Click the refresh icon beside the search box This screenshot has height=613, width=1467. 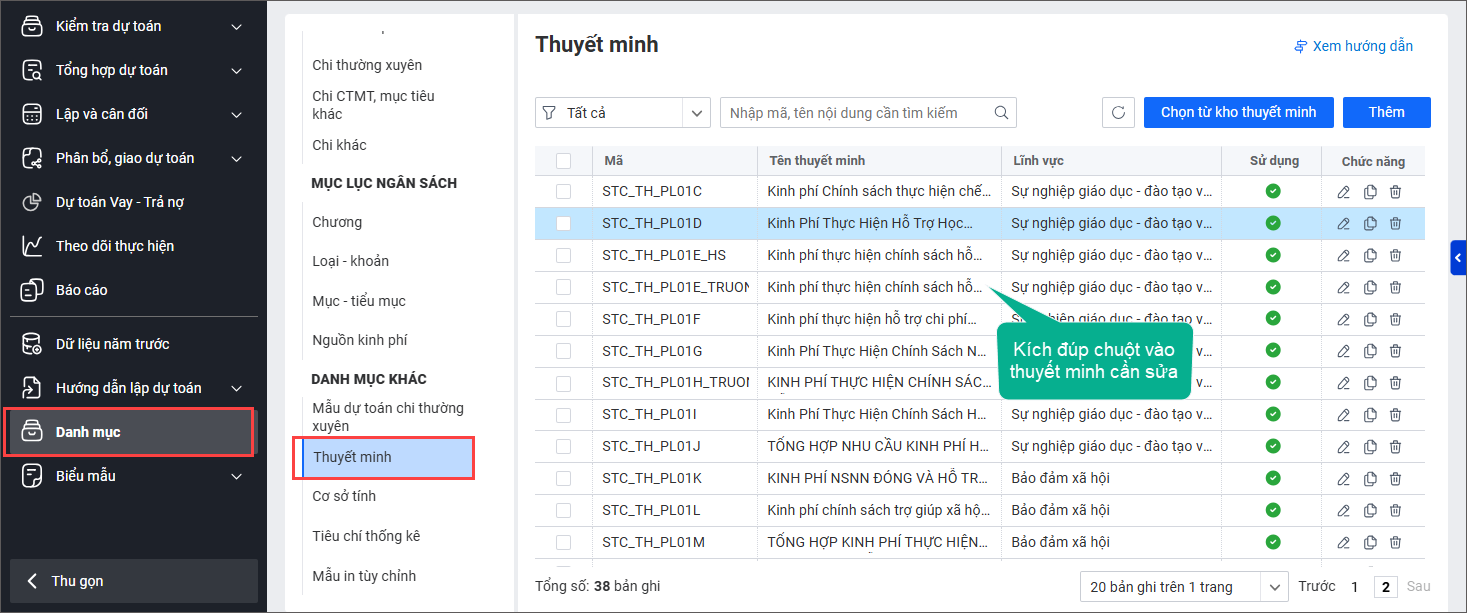pos(1118,113)
